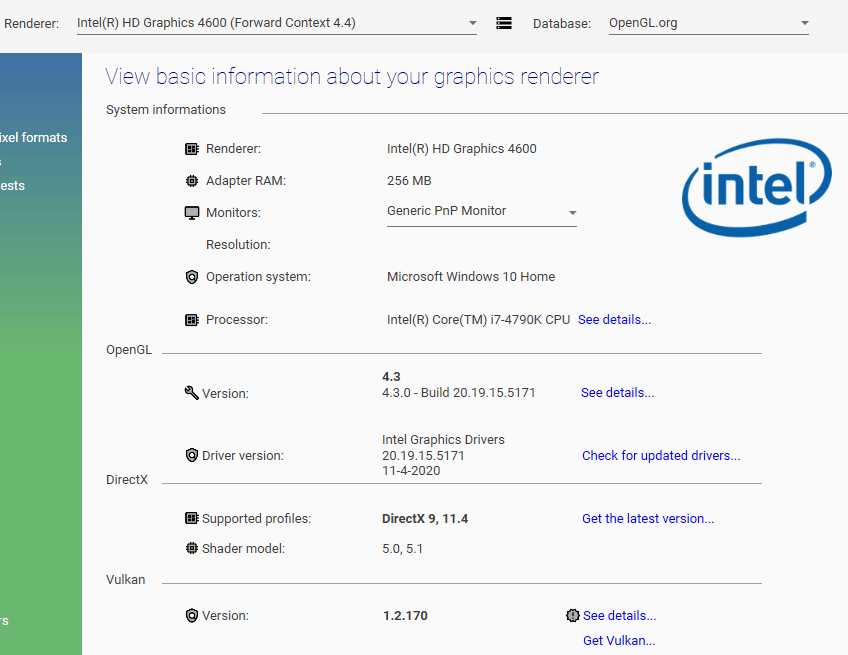Click the Supported profiles icon
848x655 pixels.
pos(191,518)
